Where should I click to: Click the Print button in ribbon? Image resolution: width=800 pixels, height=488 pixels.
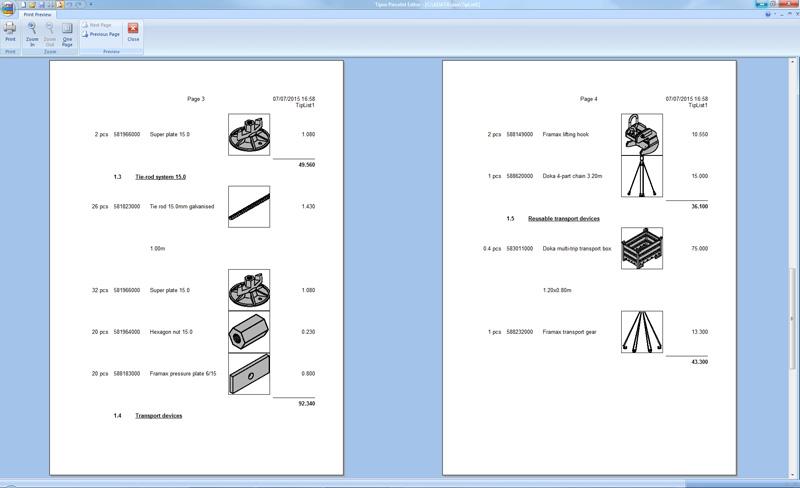pos(10,32)
